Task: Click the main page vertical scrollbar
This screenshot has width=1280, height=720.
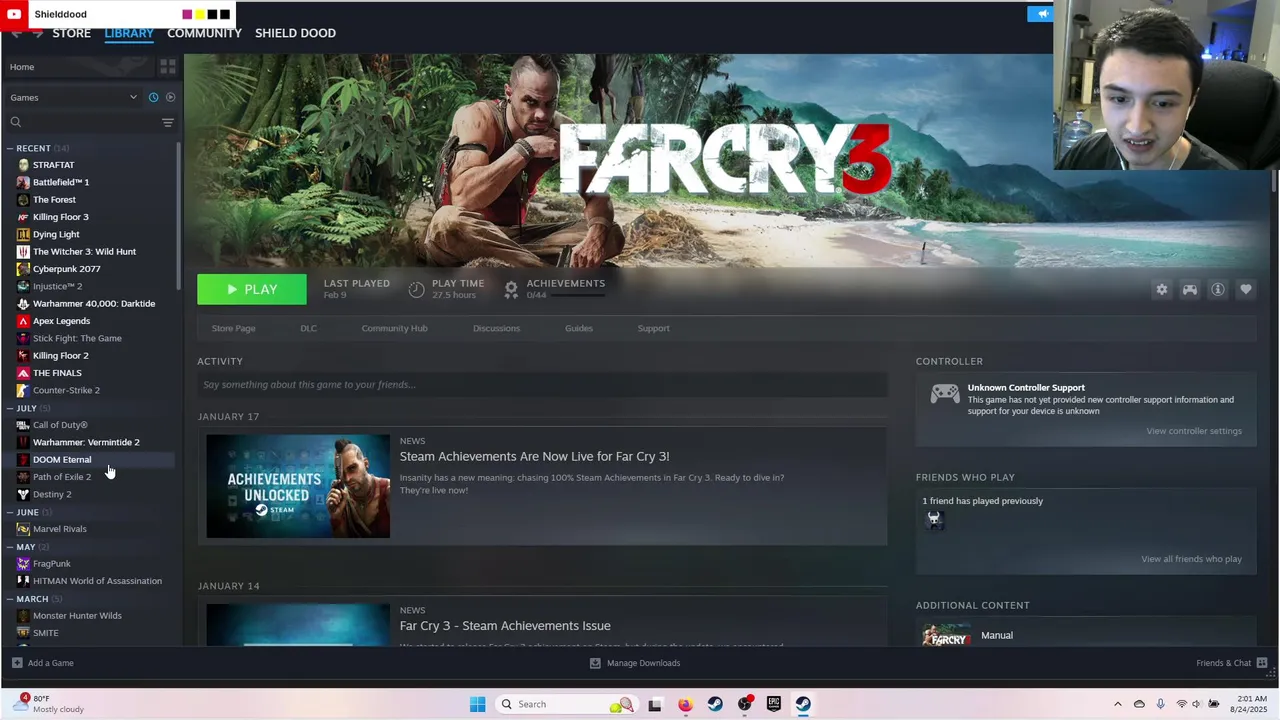Action: (x=1274, y=182)
